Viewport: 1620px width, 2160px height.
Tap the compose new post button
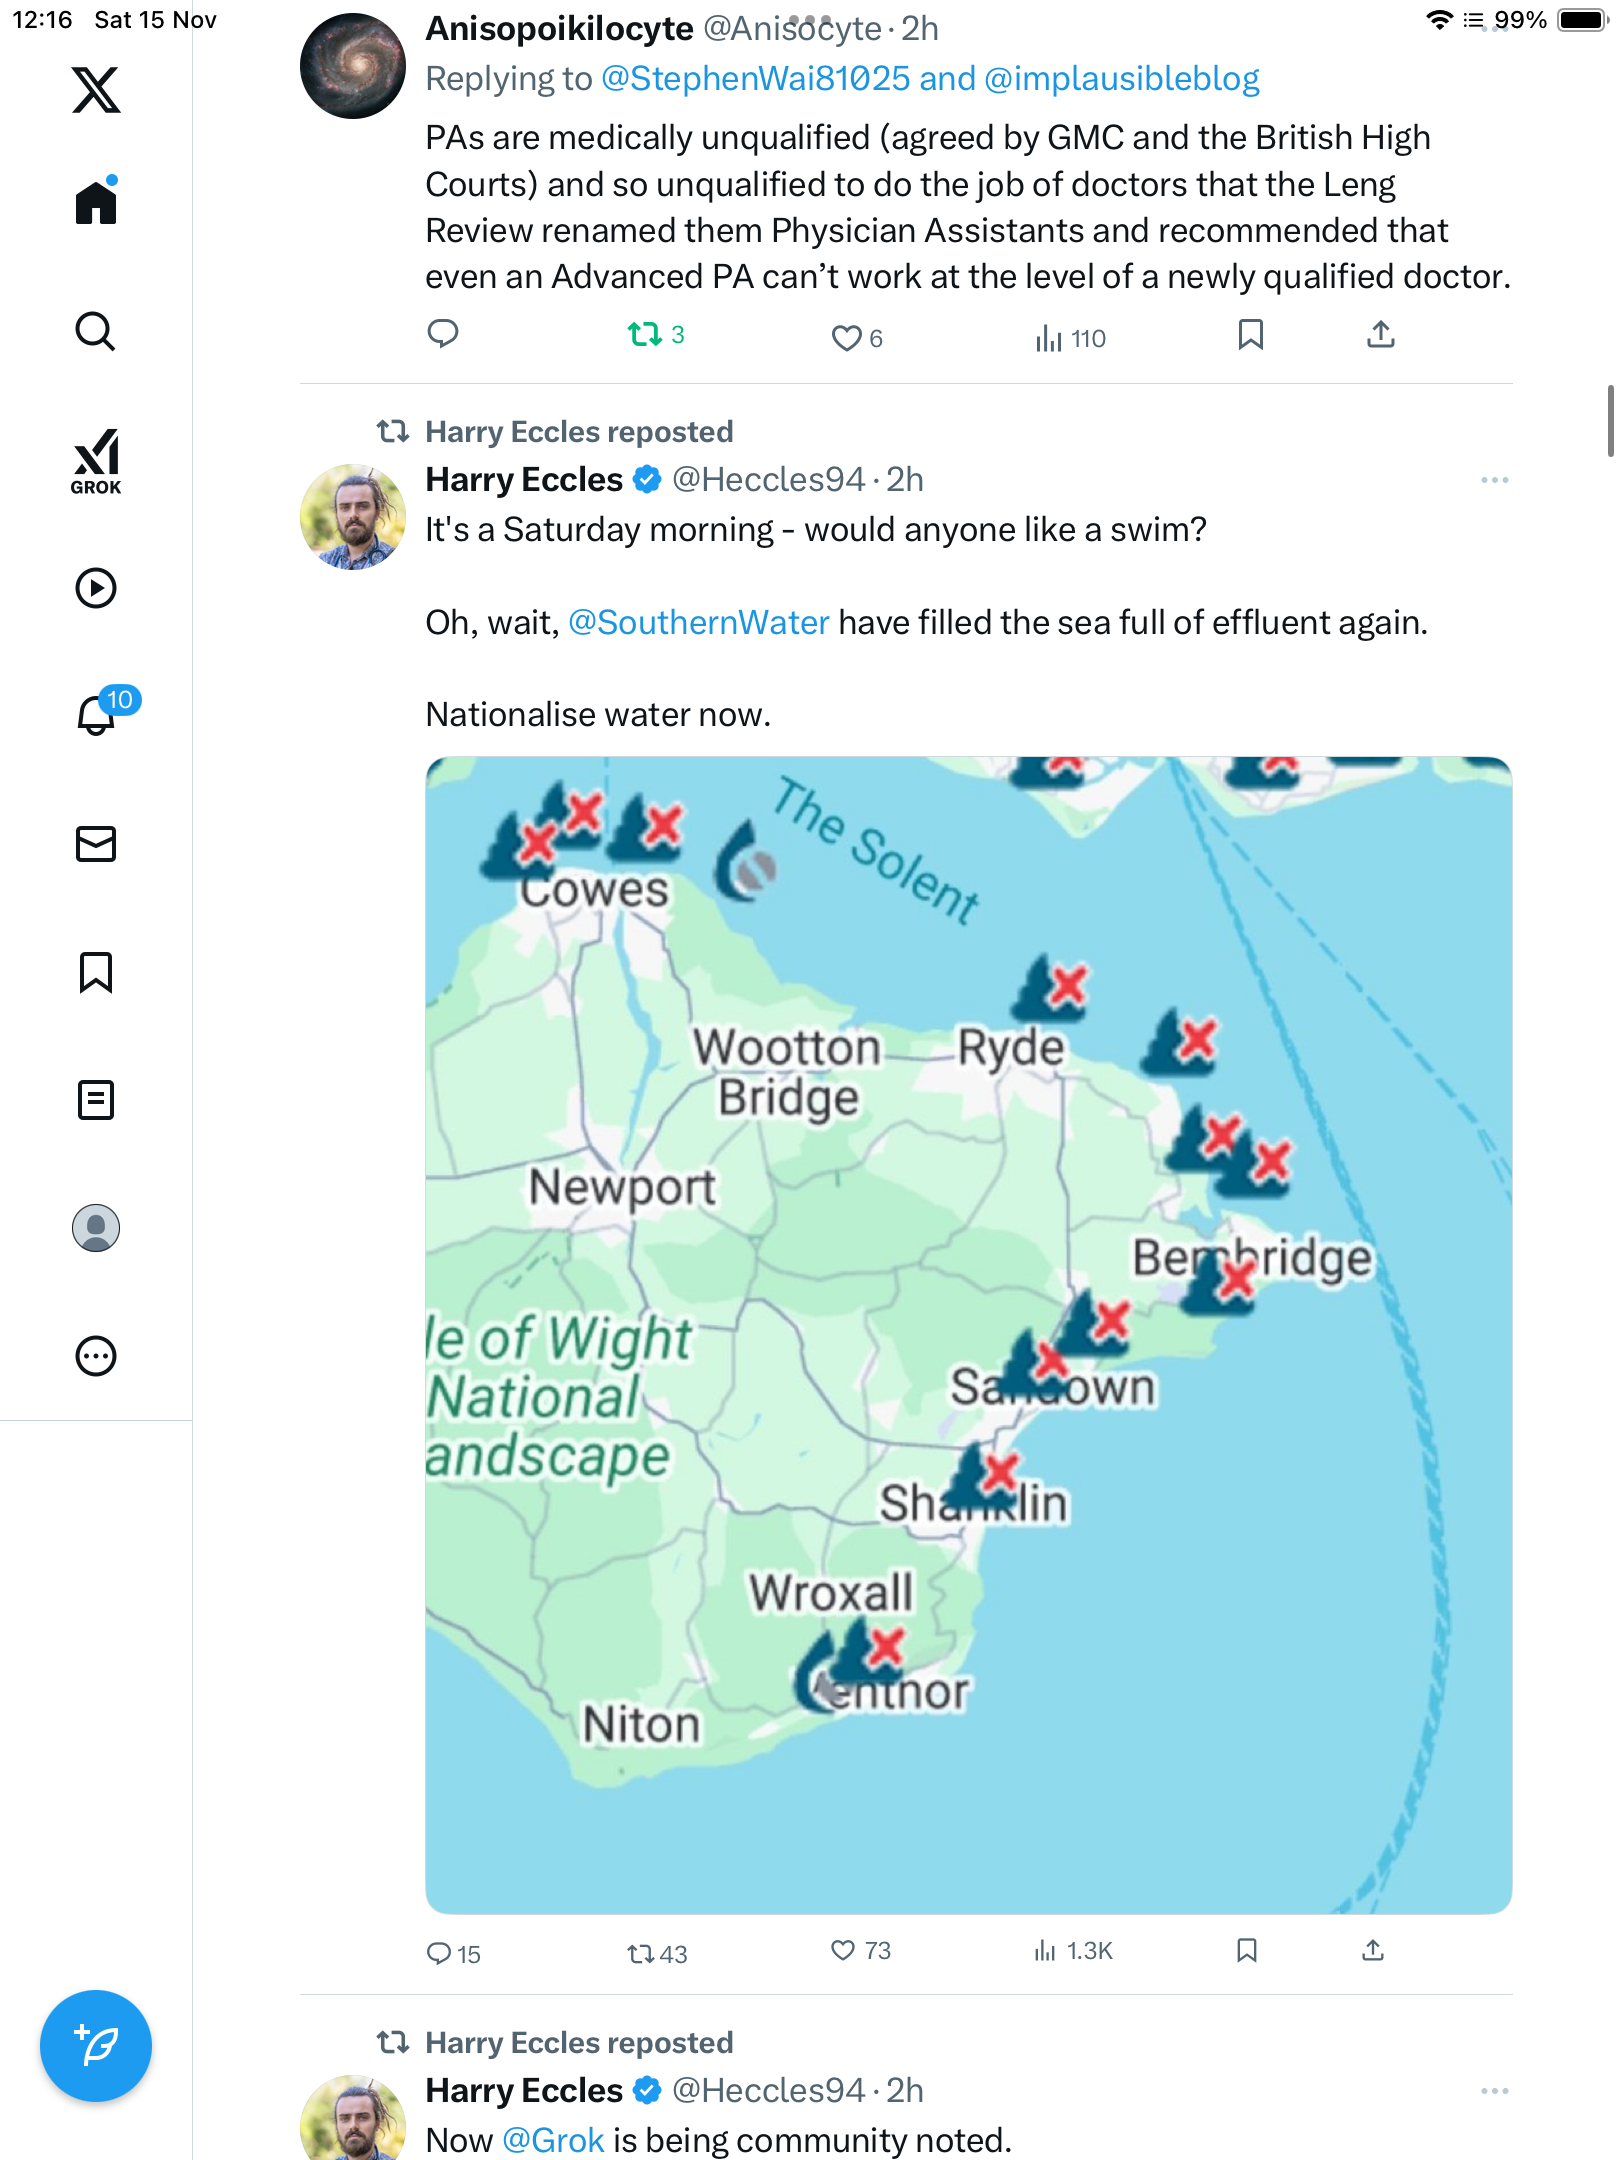(x=96, y=2046)
